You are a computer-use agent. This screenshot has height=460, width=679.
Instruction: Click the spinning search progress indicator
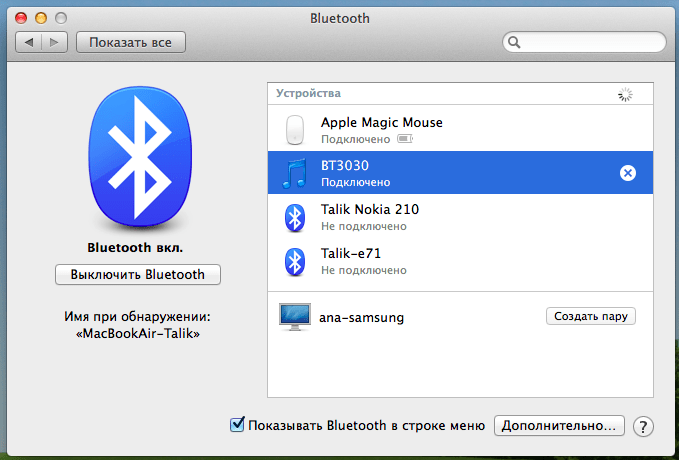coord(625,94)
